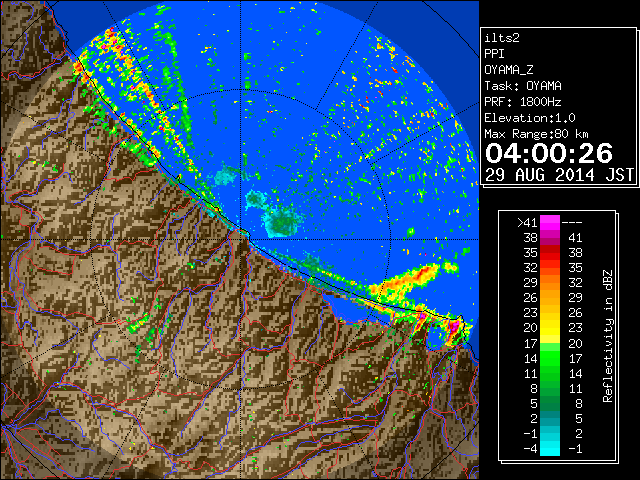Click the '---' legend label
Image resolution: width=640 pixels, height=480 pixels.
572,223
